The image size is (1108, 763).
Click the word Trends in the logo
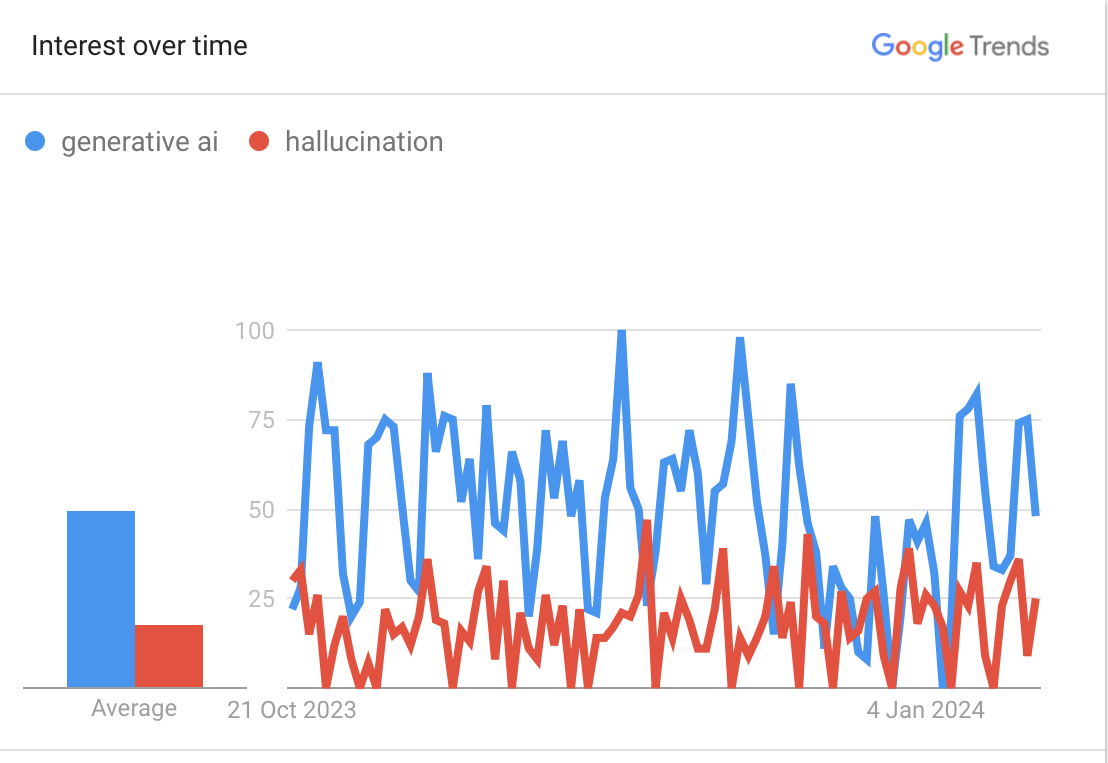1009,46
